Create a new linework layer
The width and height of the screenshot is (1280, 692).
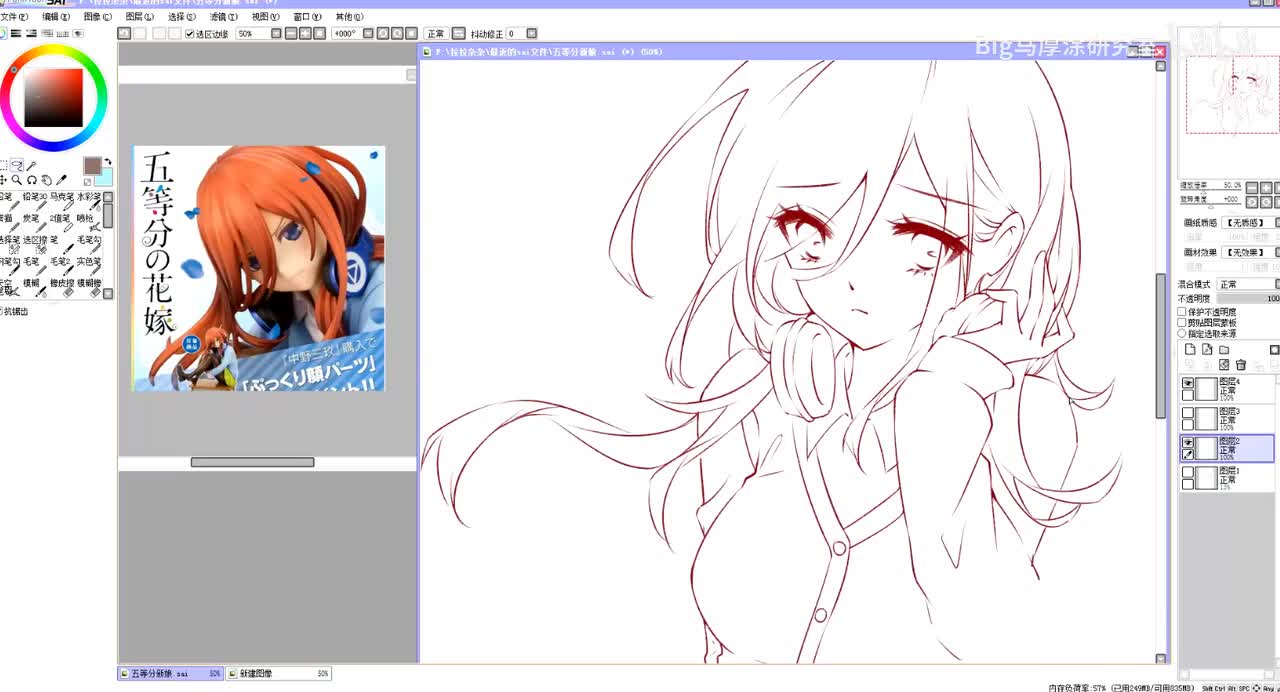click(1207, 349)
